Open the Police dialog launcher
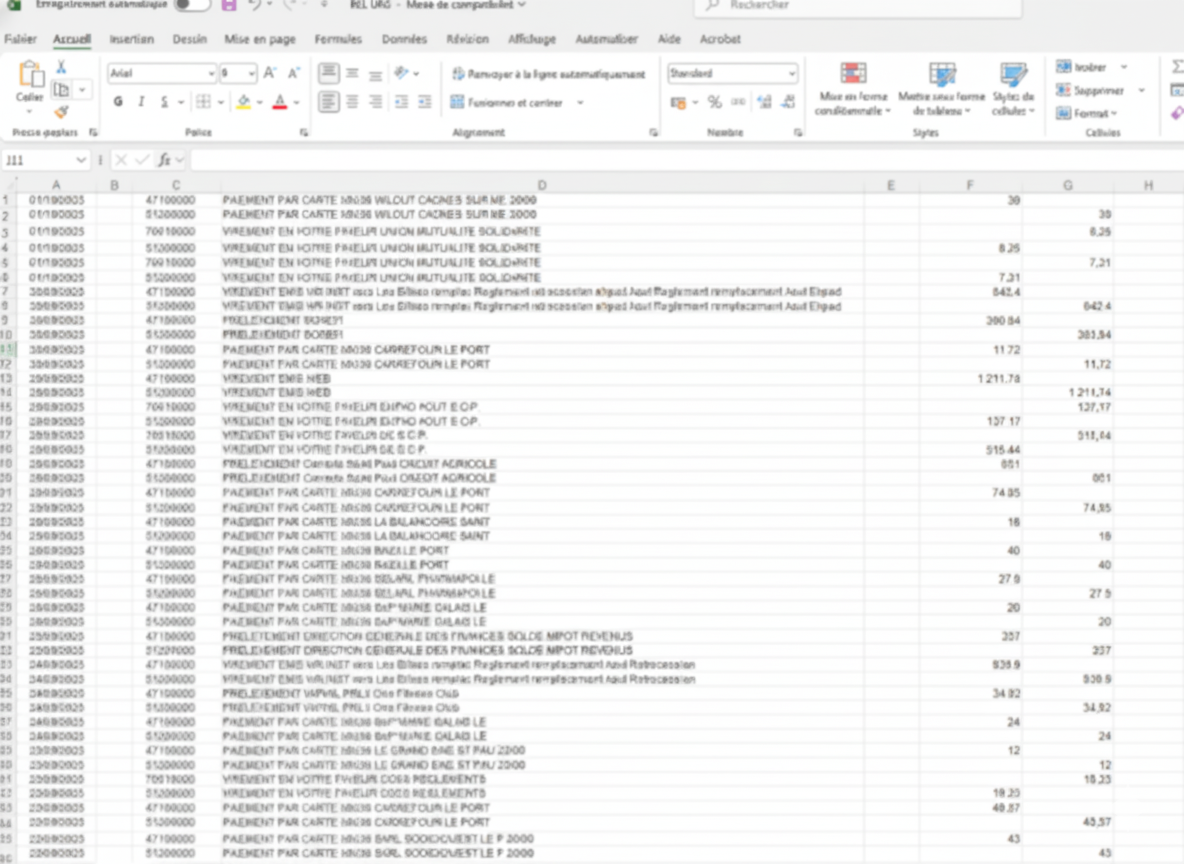1184x864 pixels. (x=304, y=133)
